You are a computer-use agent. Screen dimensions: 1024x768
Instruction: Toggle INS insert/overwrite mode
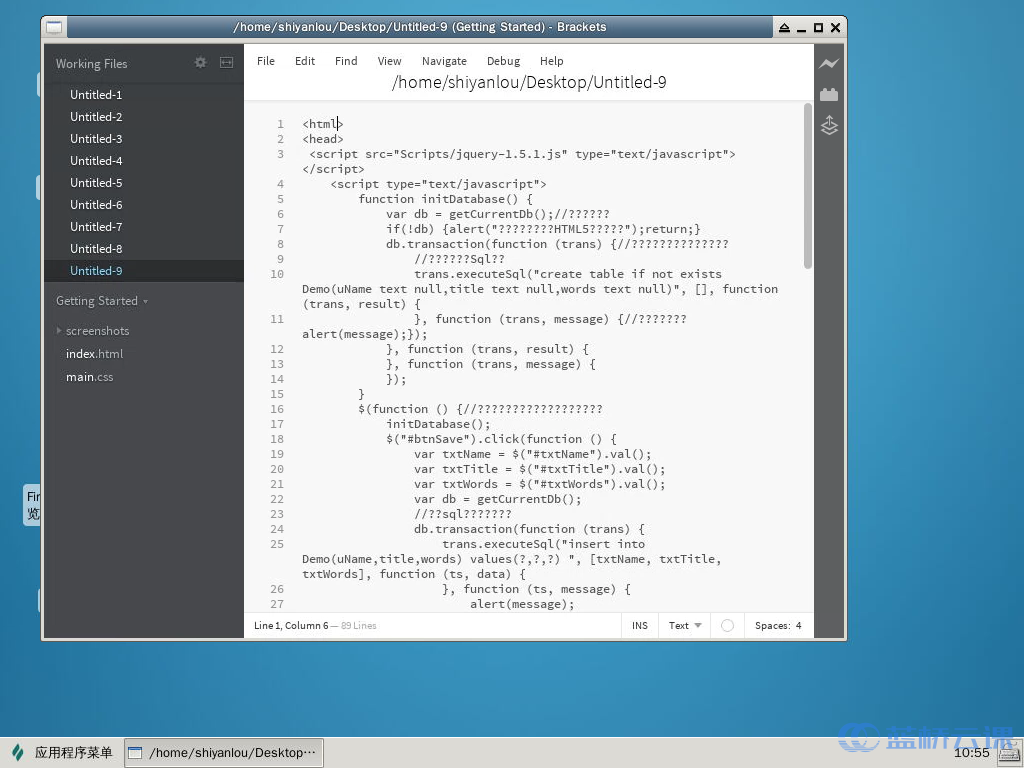coord(639,626)
